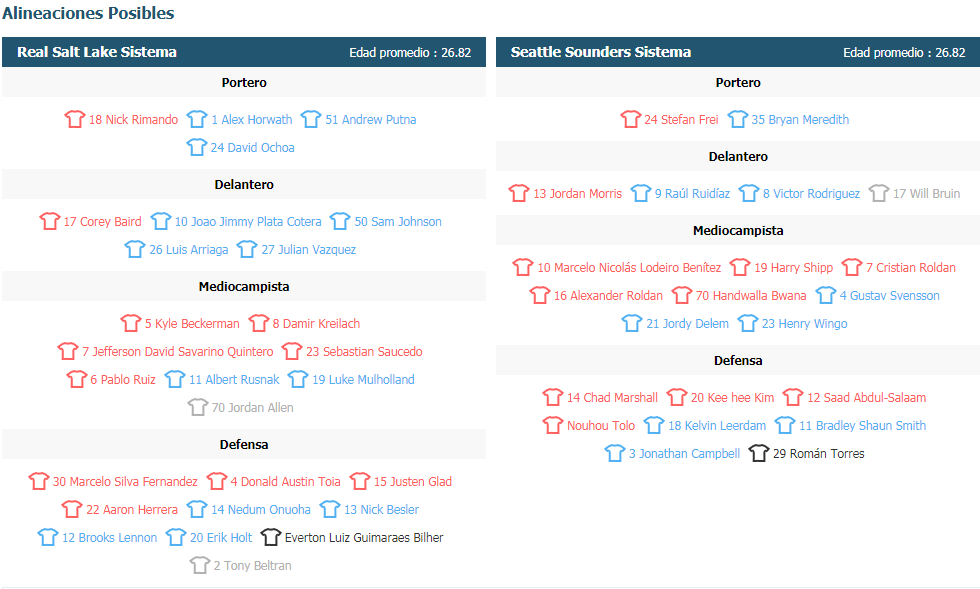The image size is (980, 589).
Task: Click the red jersey icon beside Nick Rimando
Action: (x=74, y=119)
